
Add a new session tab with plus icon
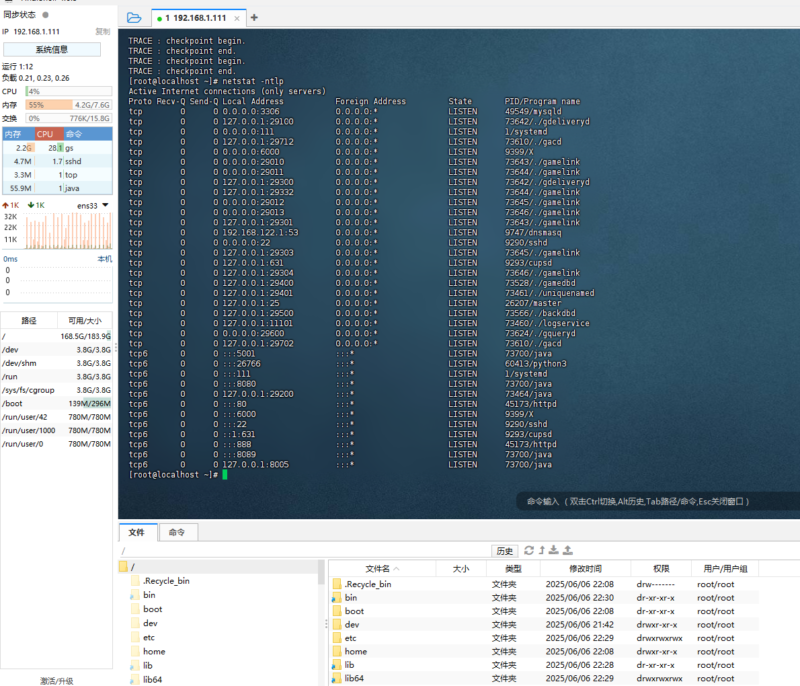(x=254, y=17)
